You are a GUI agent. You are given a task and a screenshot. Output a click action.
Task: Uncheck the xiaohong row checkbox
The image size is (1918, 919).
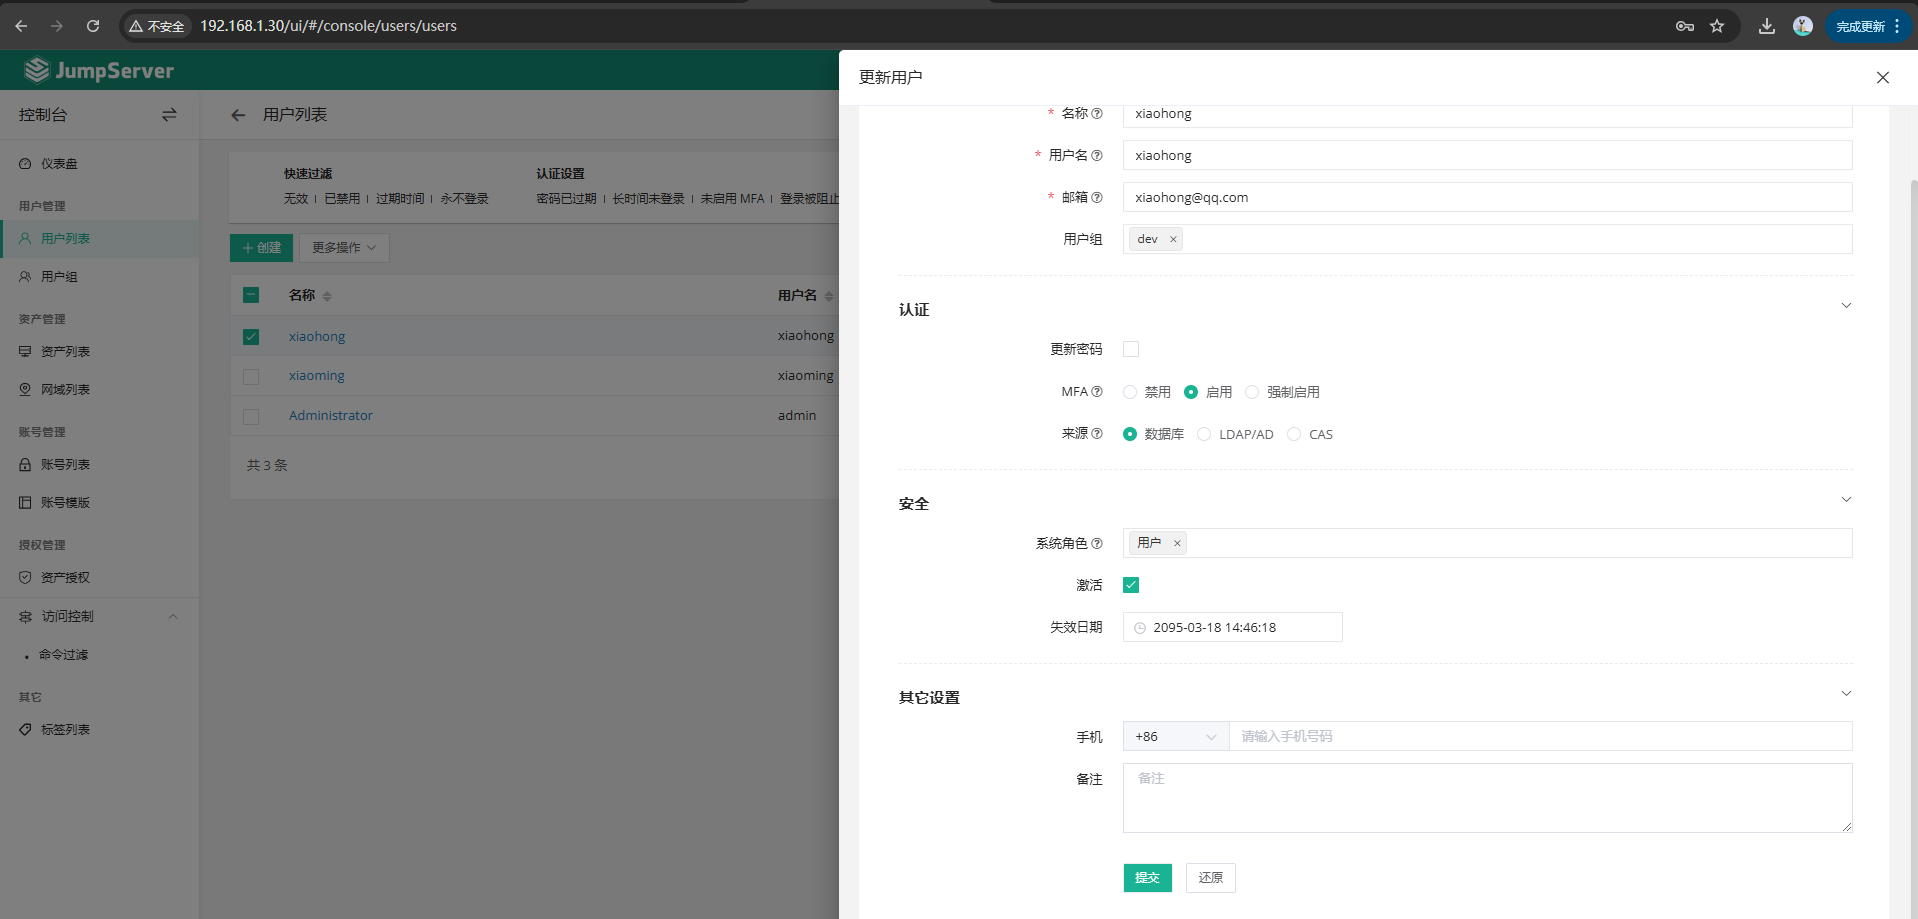(x=251, y=337)
